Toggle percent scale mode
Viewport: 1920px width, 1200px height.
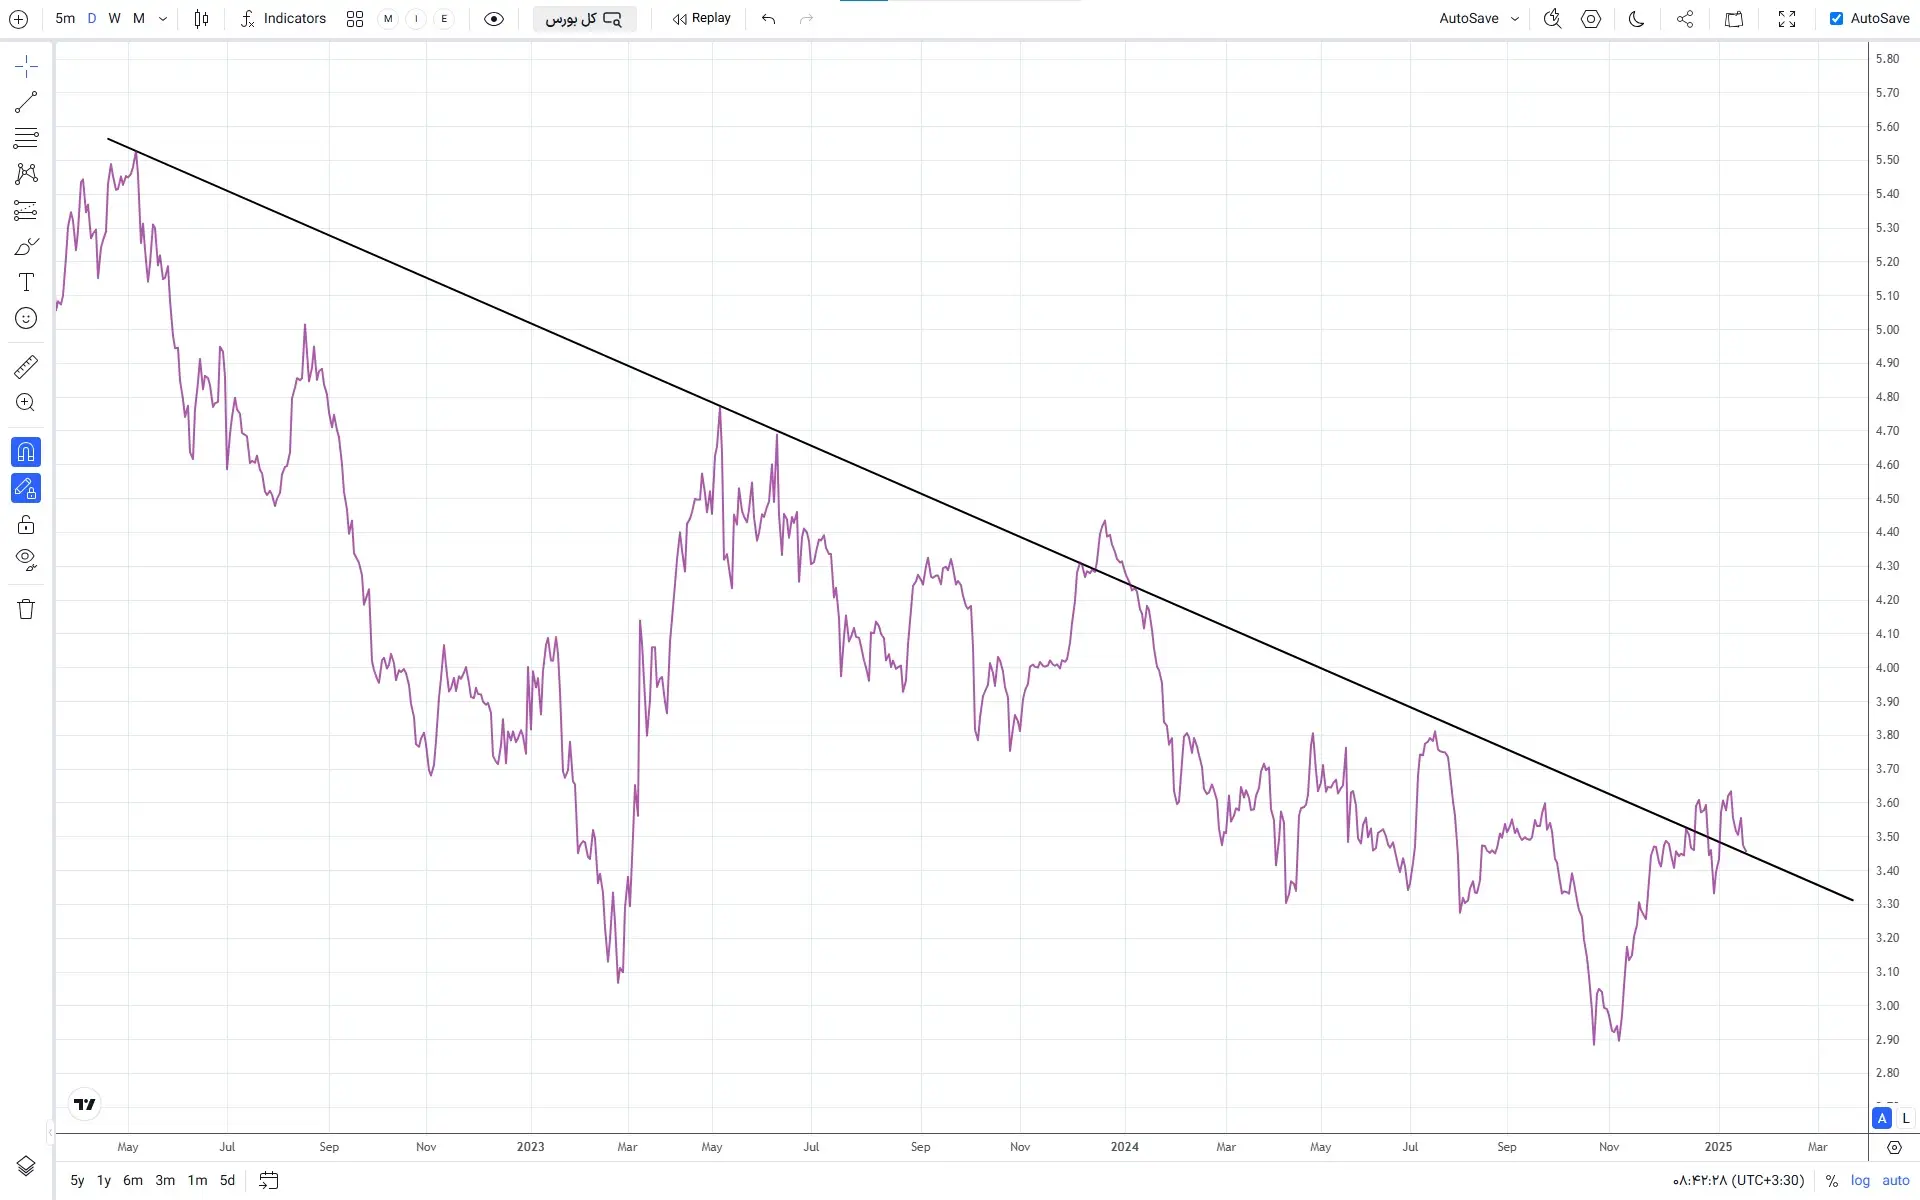point(1832,1181)
